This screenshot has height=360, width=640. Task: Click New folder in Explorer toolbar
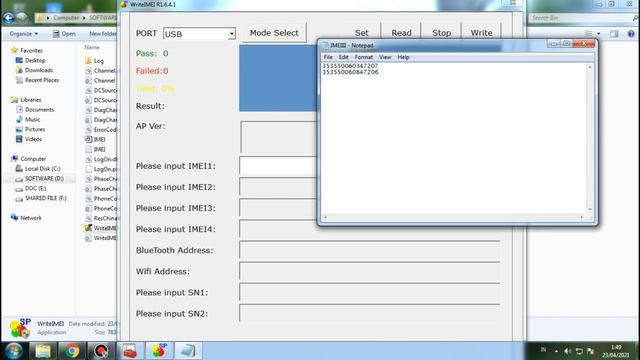[x=102, y=33]
